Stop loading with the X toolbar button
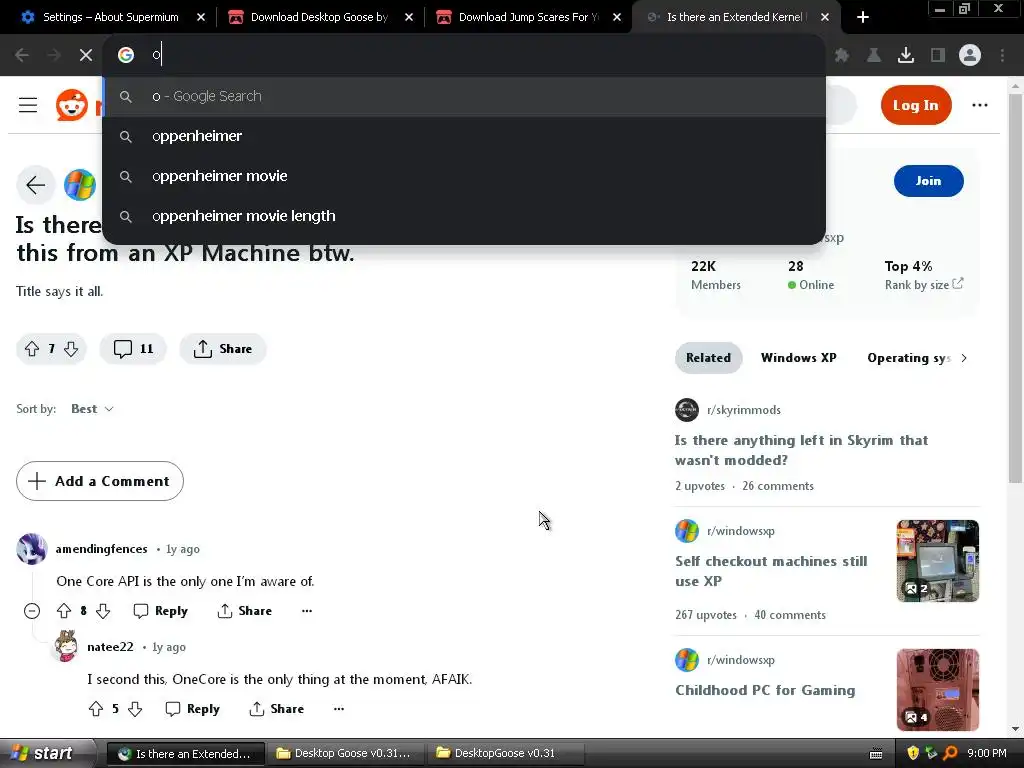Image resolution: width=1024 pixels, height=768 pixels. pos(86,56)
